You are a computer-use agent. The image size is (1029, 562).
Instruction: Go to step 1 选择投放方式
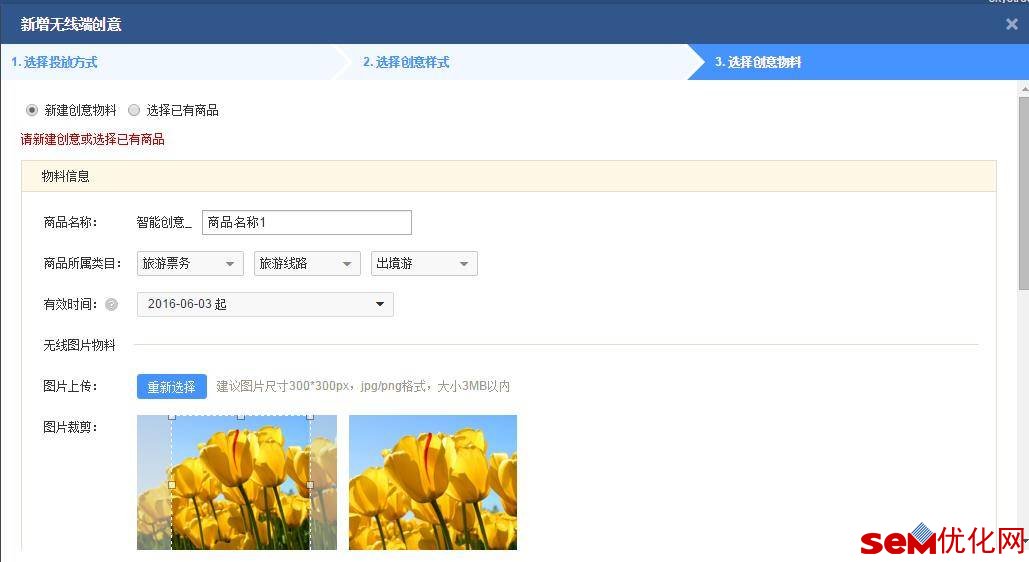54,62
